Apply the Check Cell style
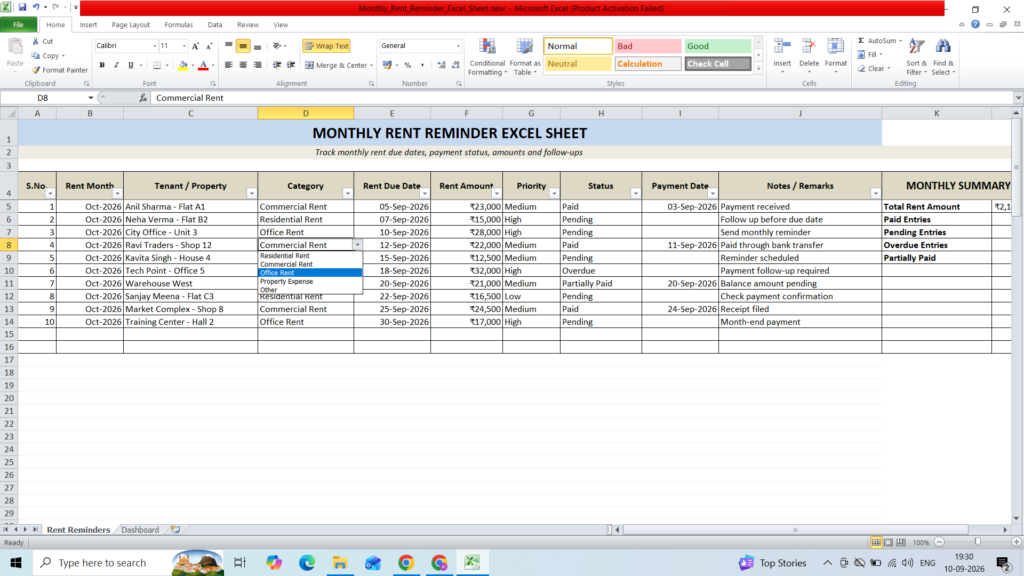Viewport: 1024px width, 576px height. [x=718, y=64]
